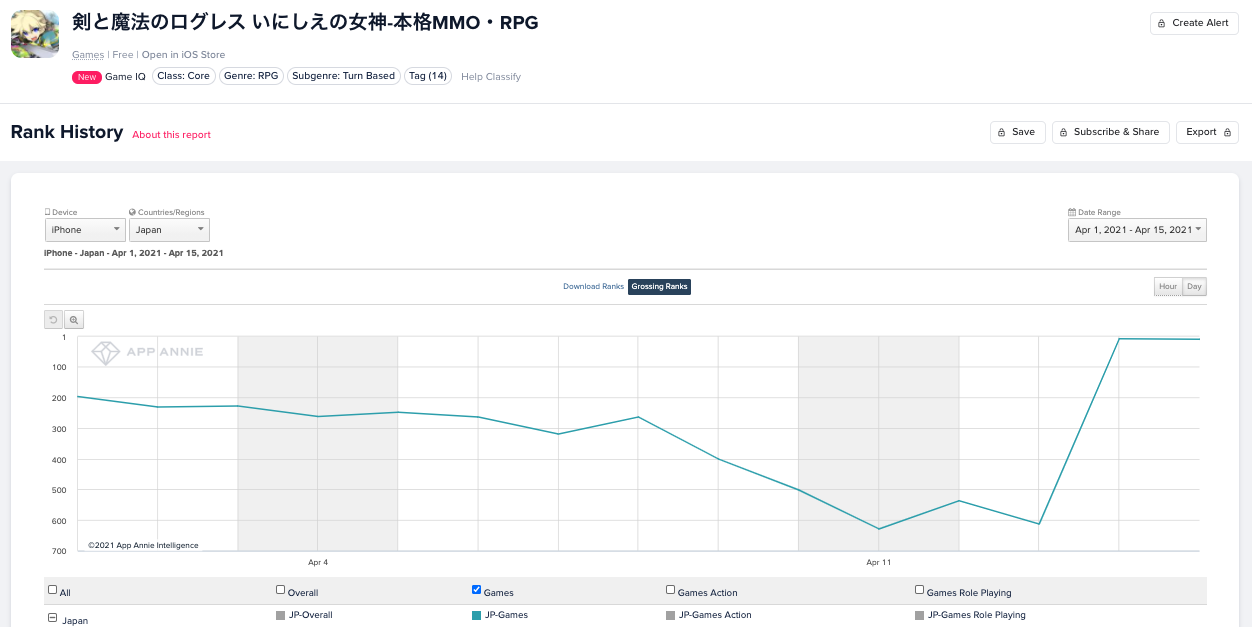
Task: Click the Apr 4 x-axis label
Action: point(318,563)
